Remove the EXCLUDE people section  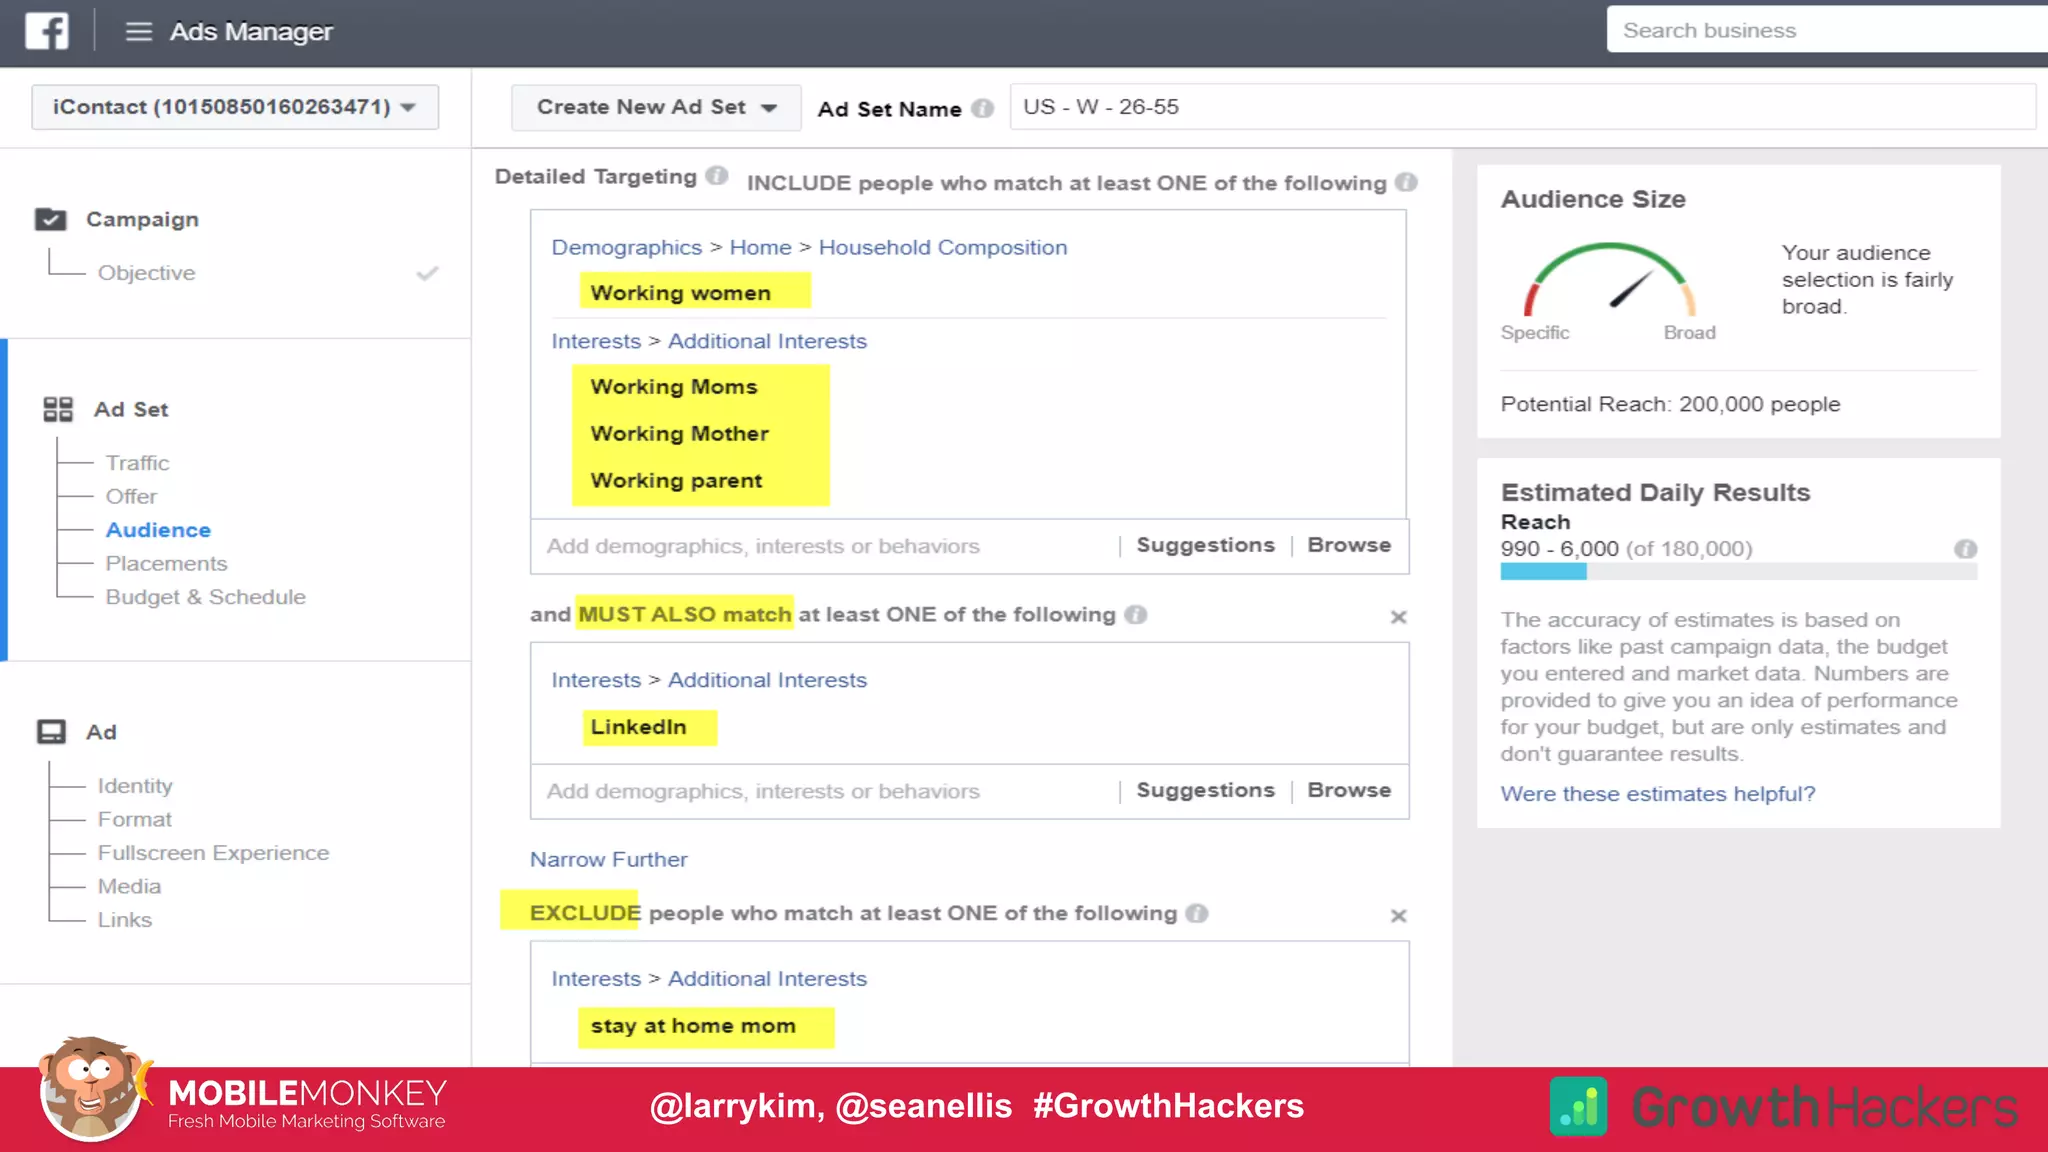coord(1398,916)
